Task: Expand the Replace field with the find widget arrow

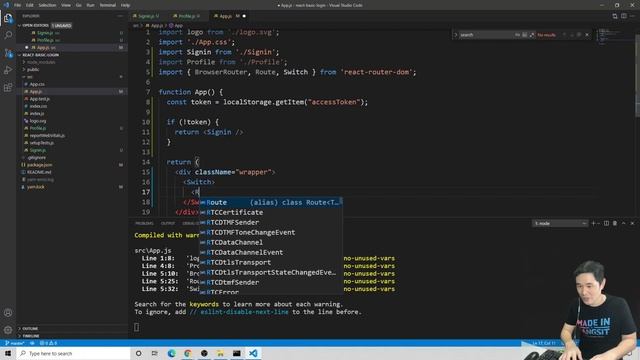Action: click(x=456, y=35)
